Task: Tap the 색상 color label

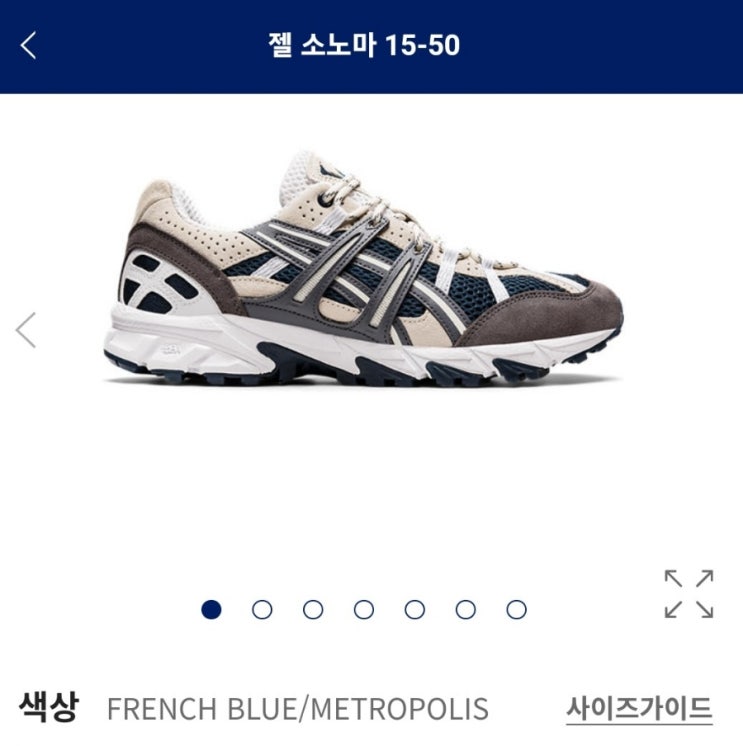Action: (49, 708)
